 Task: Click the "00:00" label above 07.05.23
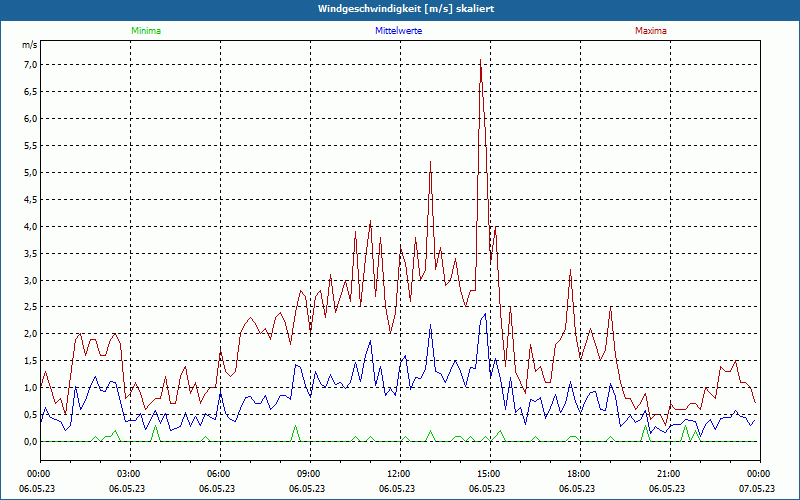pos(760,474)
